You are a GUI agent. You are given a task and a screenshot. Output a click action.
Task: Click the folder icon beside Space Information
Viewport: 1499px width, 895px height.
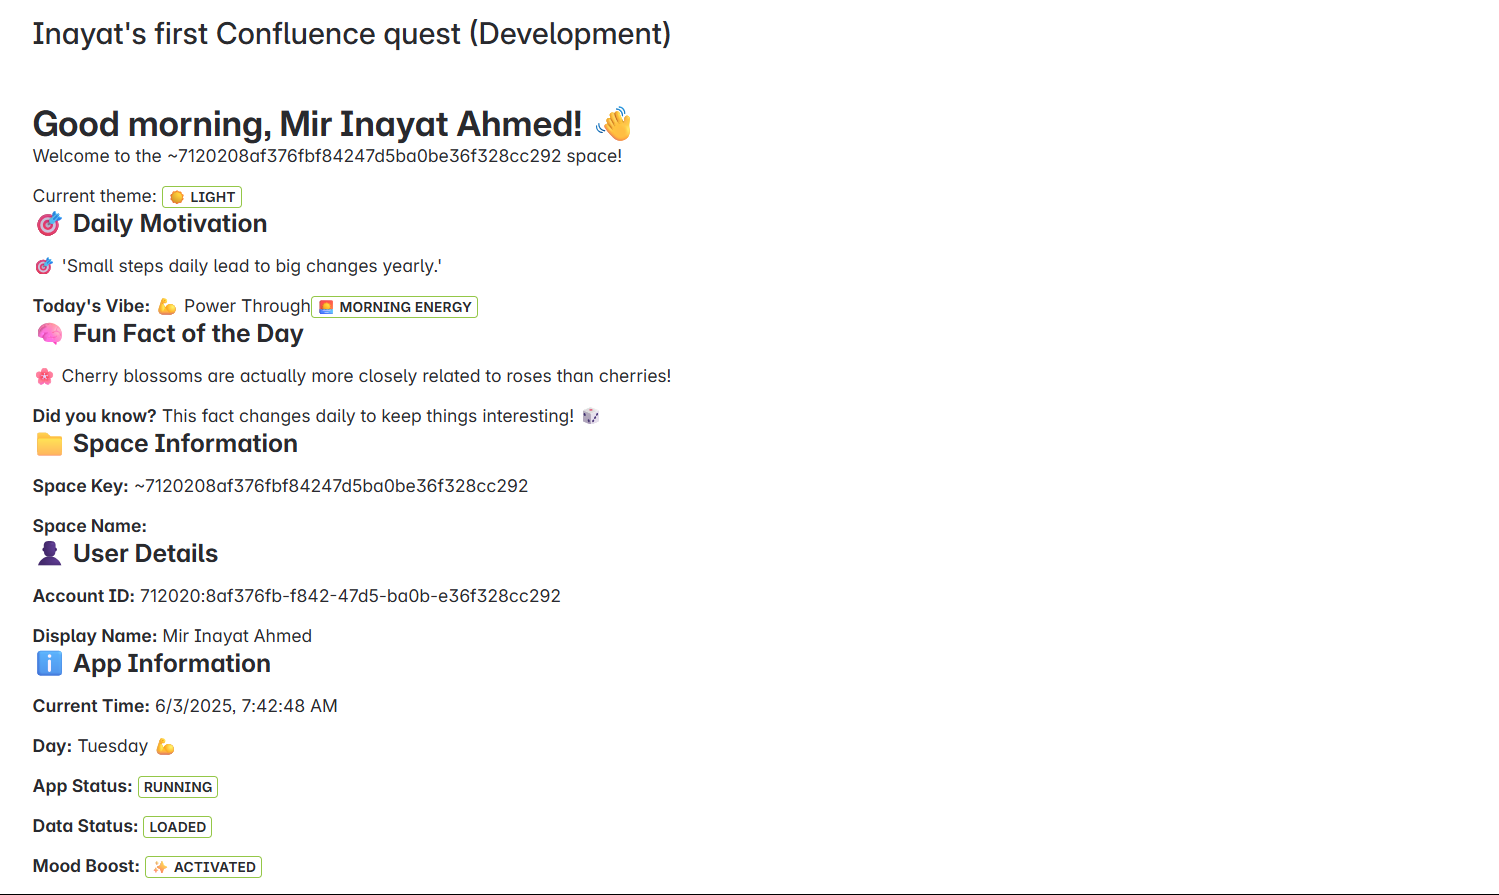click(x=49, y=444)
